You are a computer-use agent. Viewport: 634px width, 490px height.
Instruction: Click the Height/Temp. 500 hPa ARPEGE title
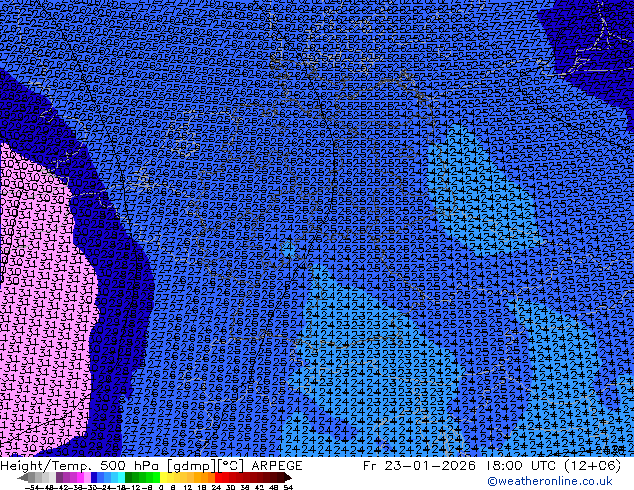pyautogui.click(x=151, y=466)
